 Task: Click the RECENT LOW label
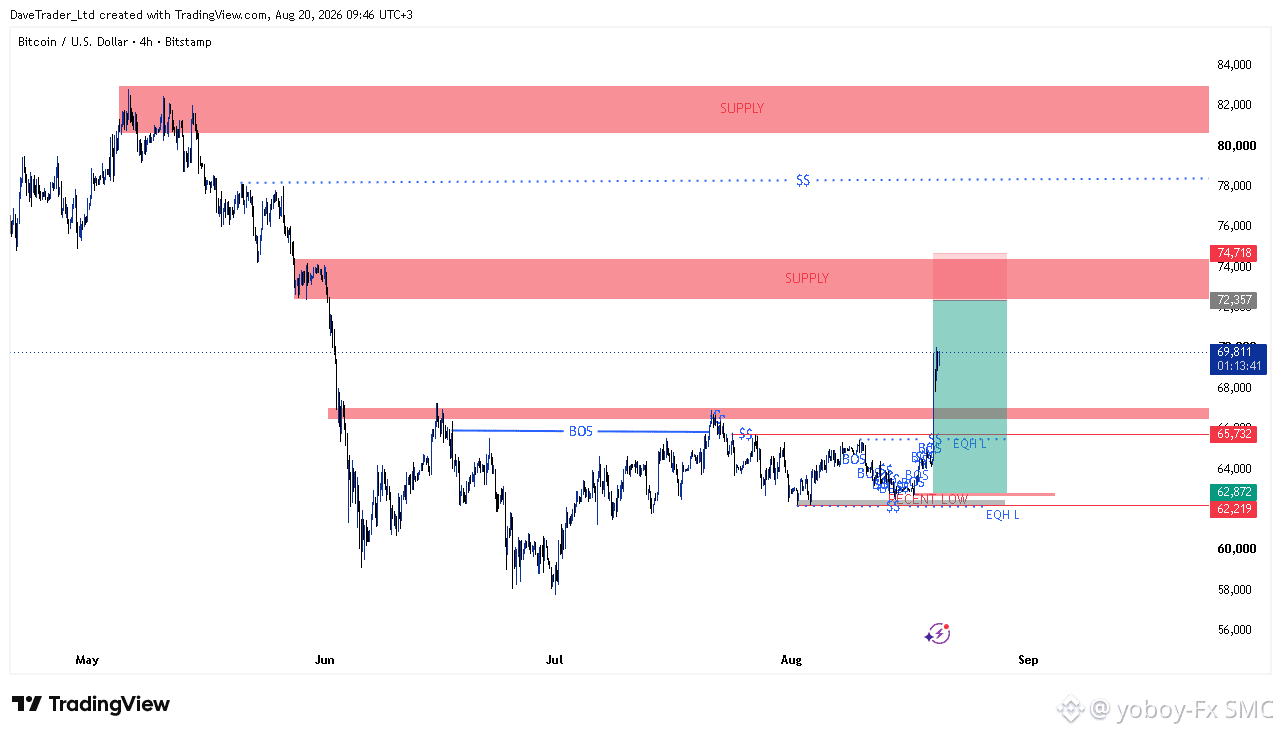(x=928, y=498)
